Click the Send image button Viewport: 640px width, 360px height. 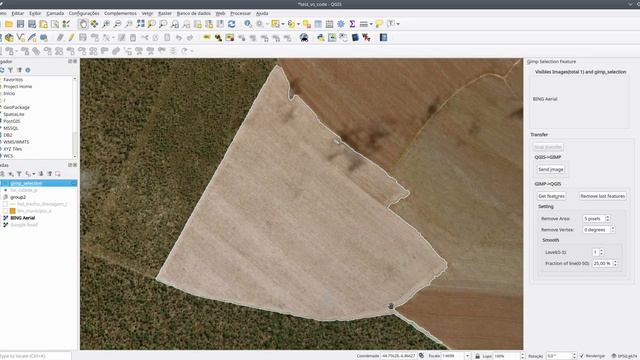click(551, 169)
